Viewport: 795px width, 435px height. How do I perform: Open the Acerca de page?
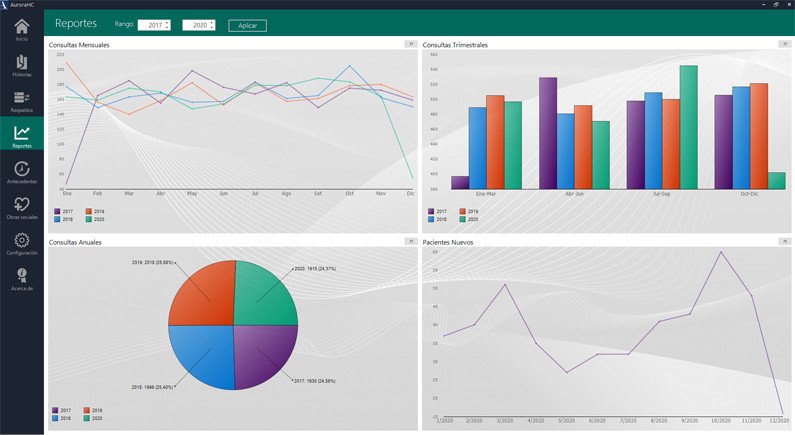(x=21, y=278)
